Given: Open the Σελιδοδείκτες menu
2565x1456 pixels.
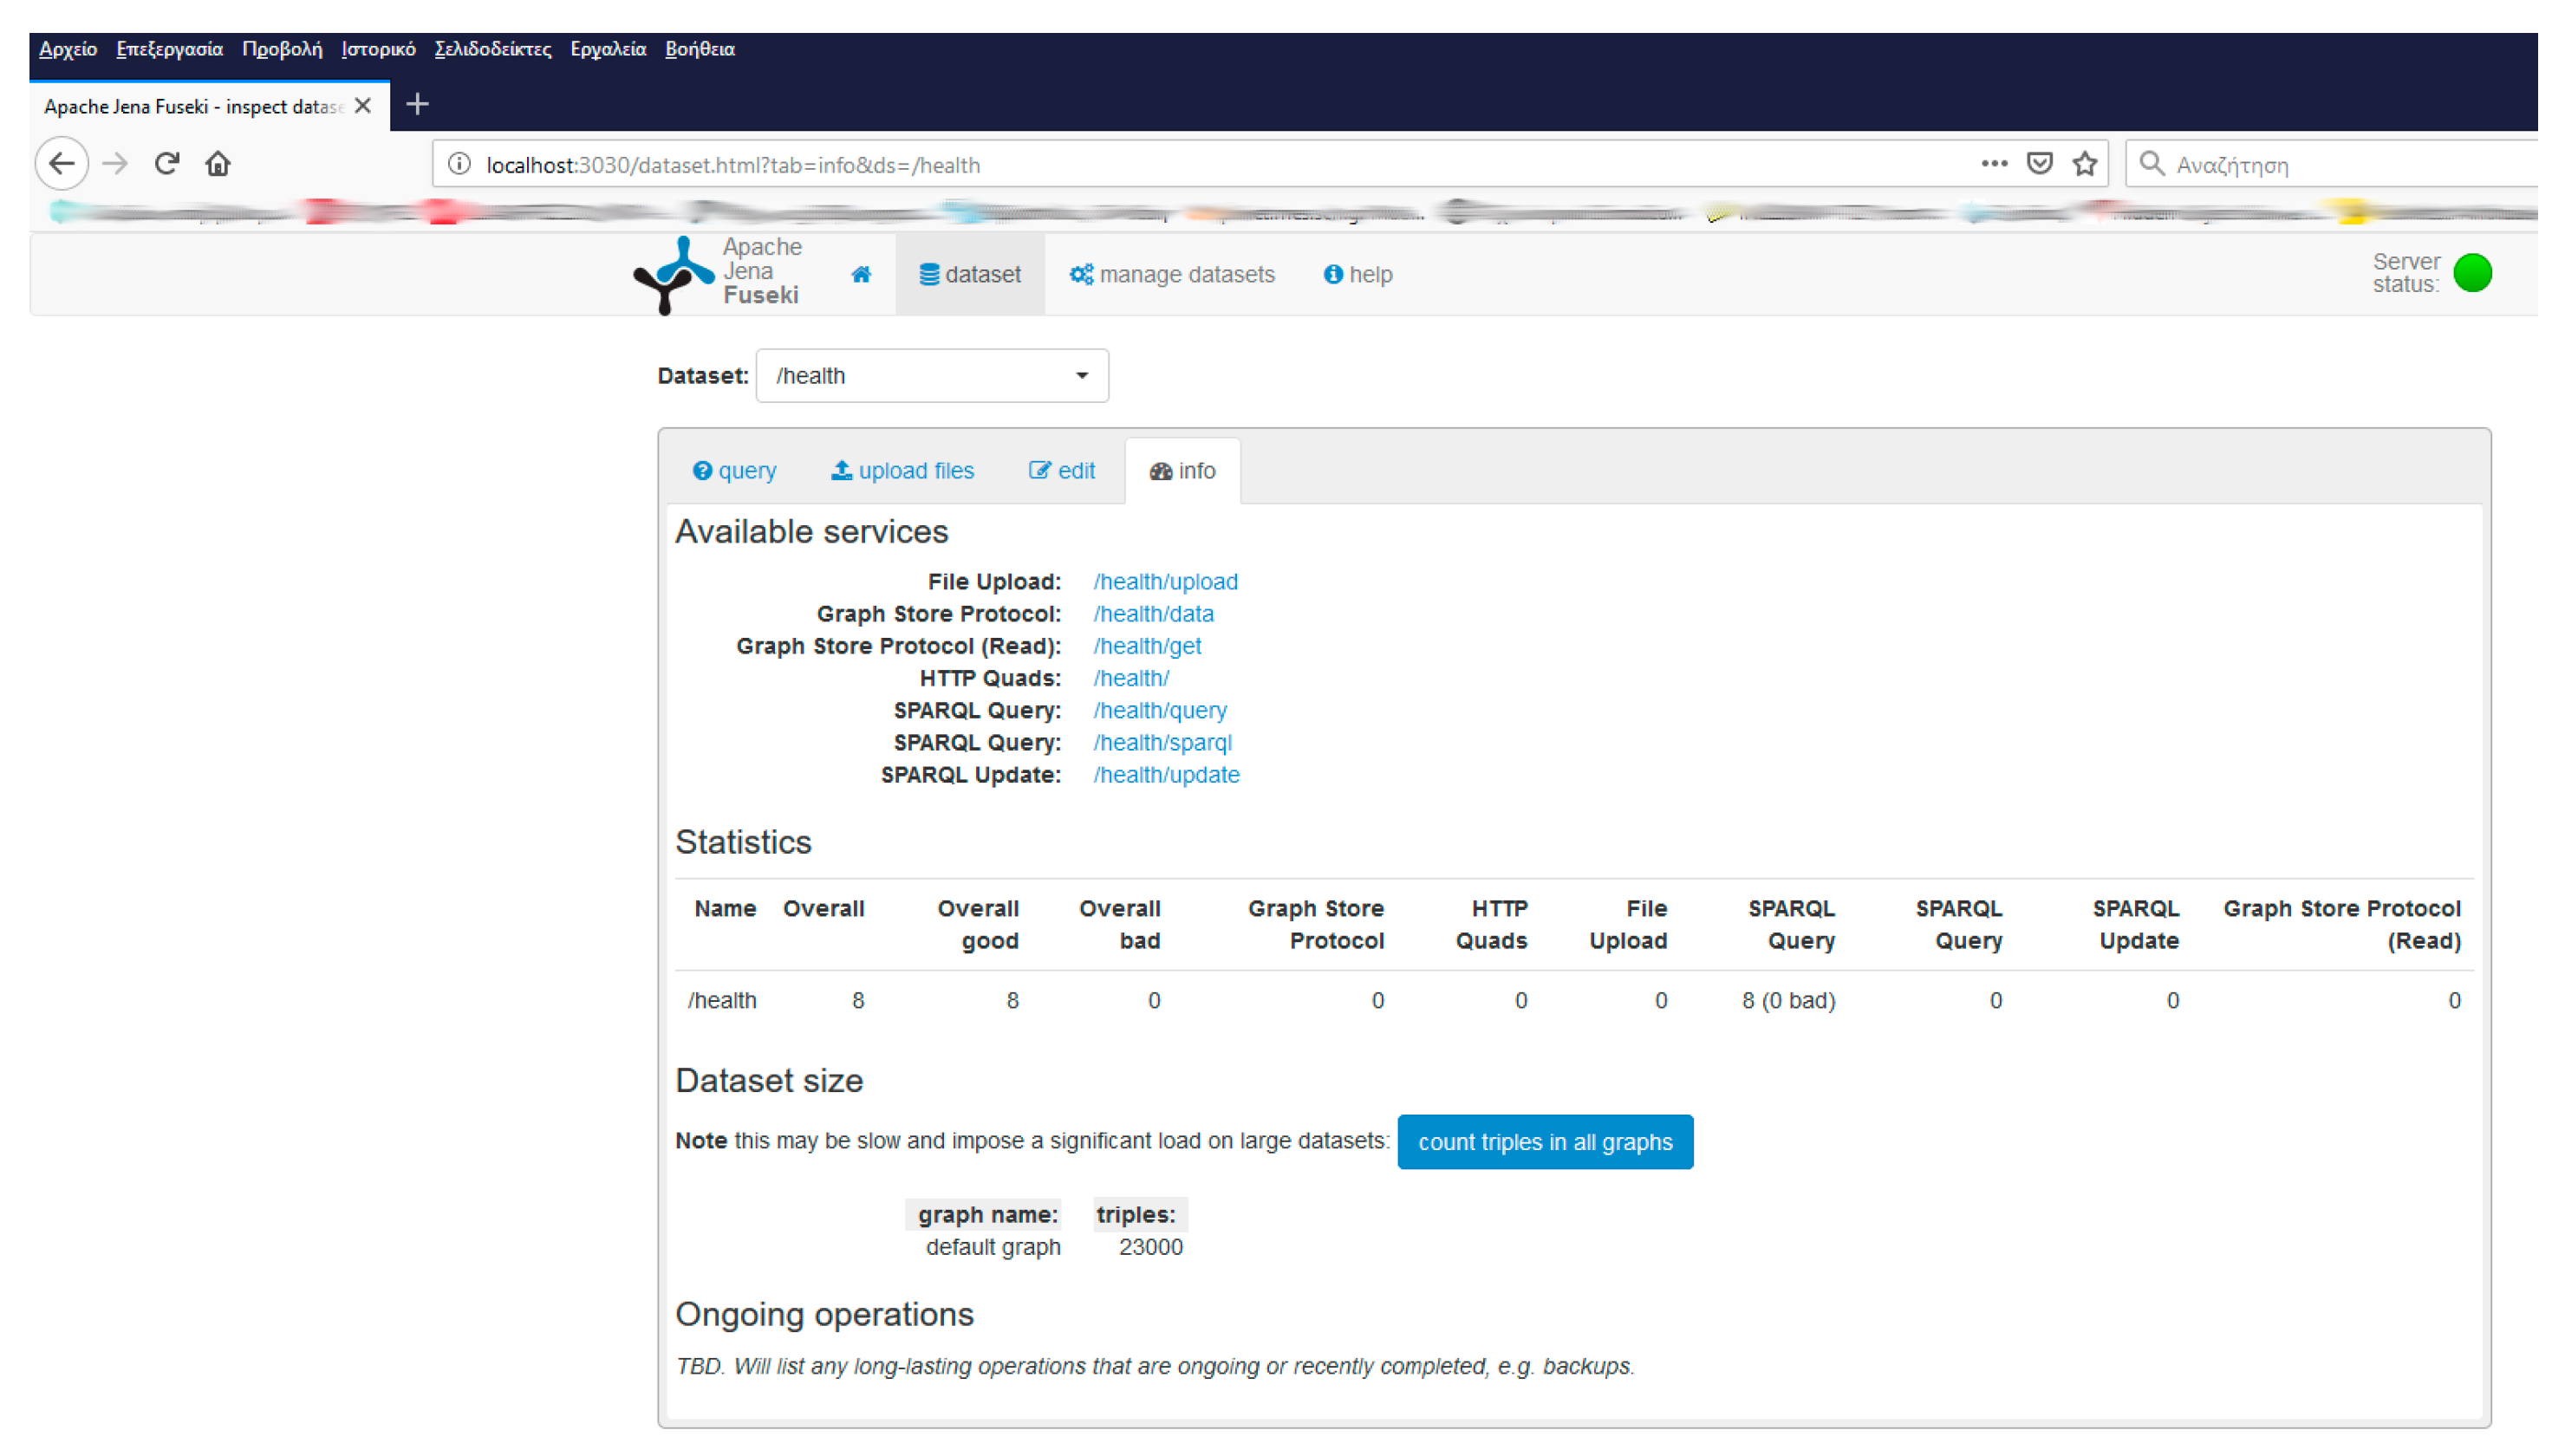Looking at the screenshot, I should 492,49.
